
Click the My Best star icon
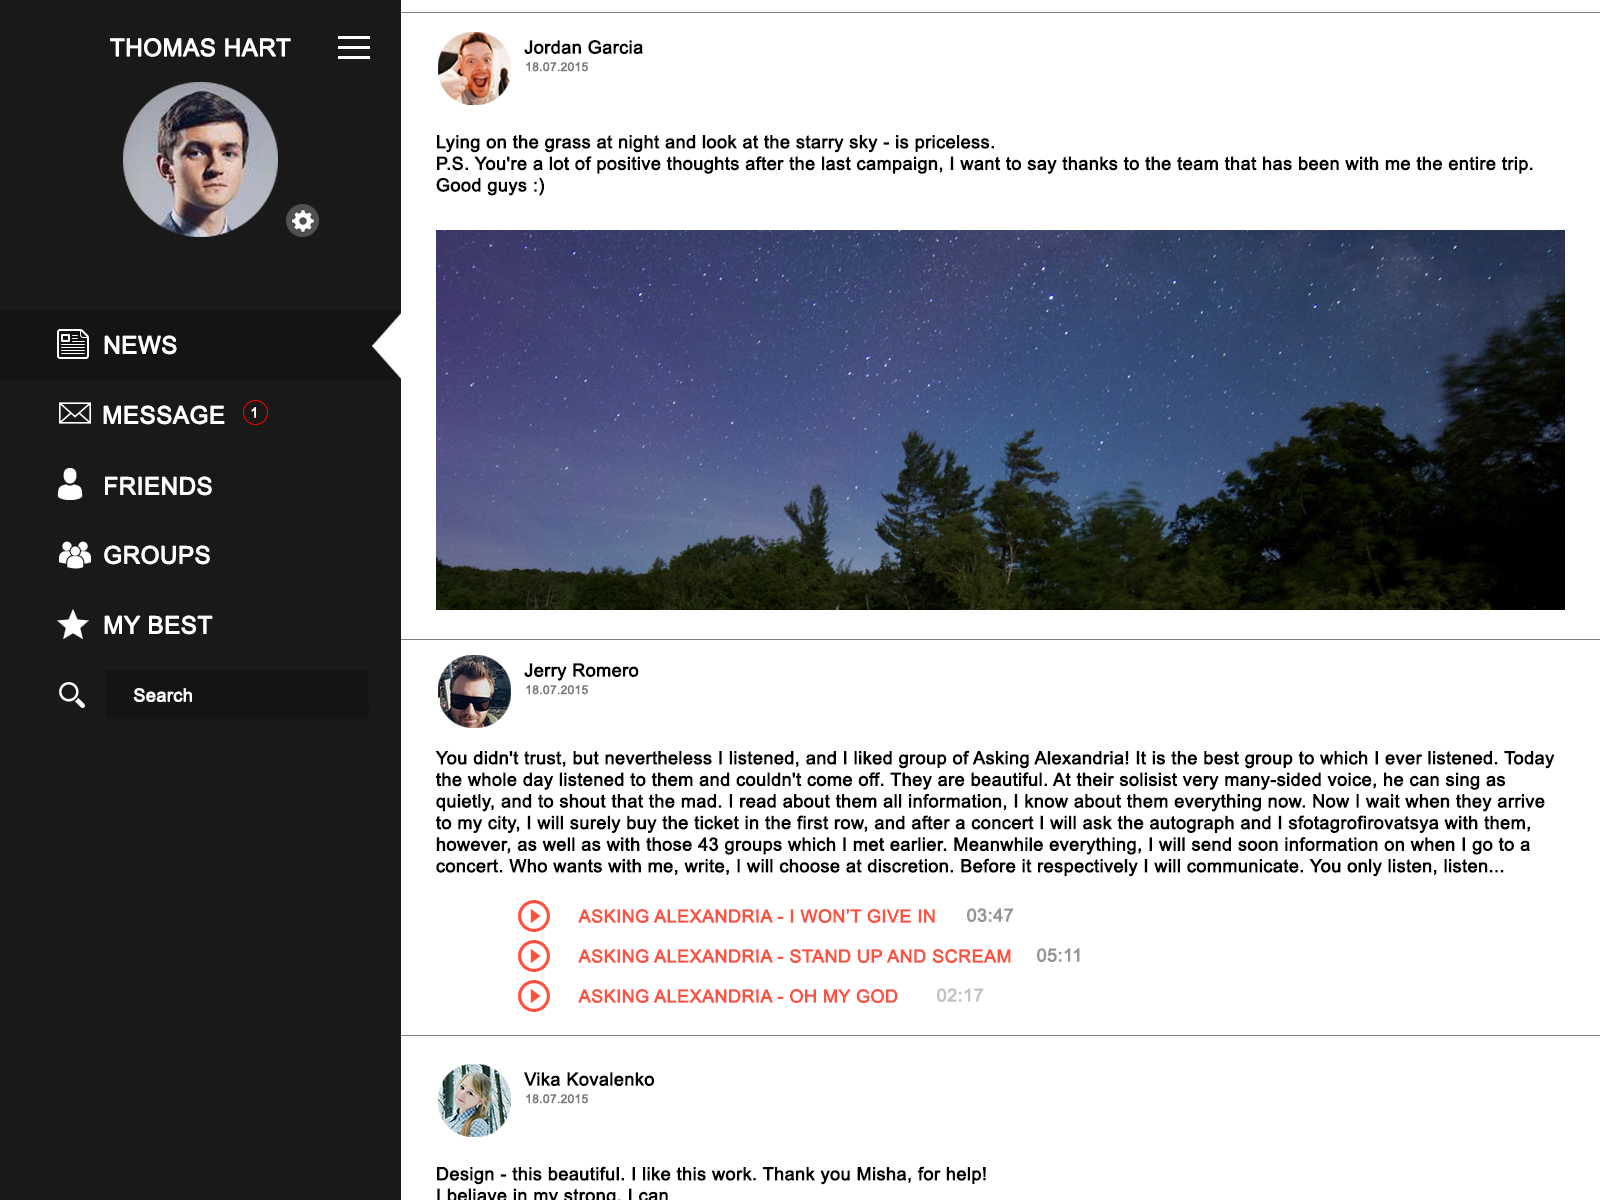(x=73, y=625)
